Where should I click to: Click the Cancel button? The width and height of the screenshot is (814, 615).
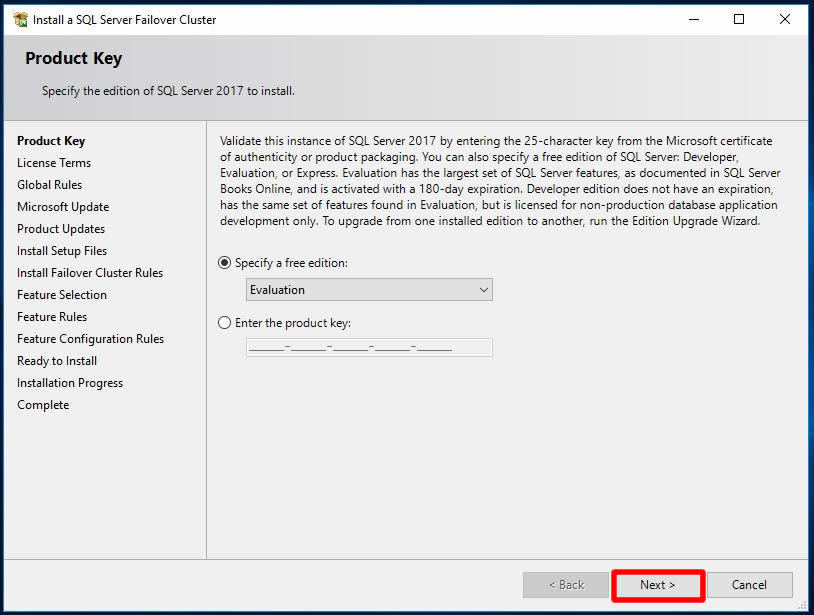tap(749, 585)
